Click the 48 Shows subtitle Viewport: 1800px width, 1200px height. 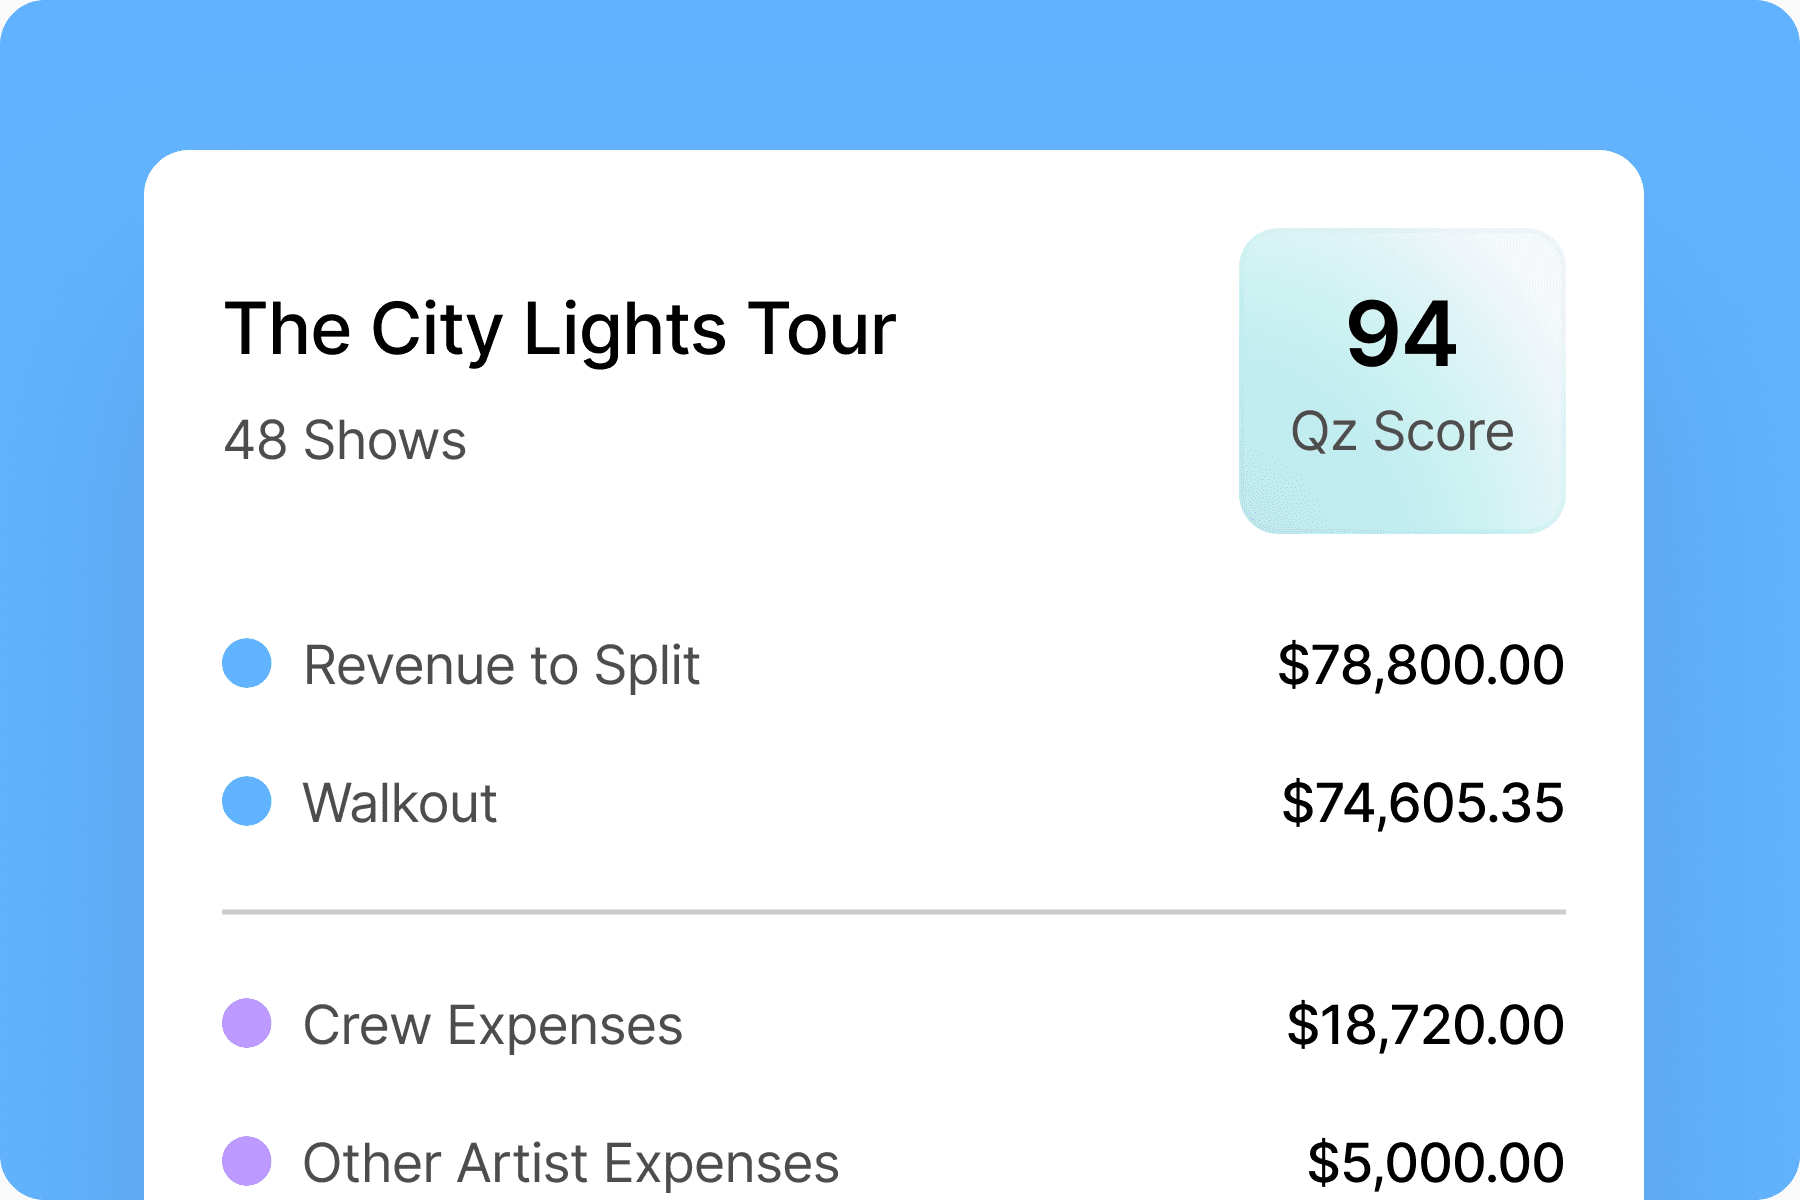(345, 440)
